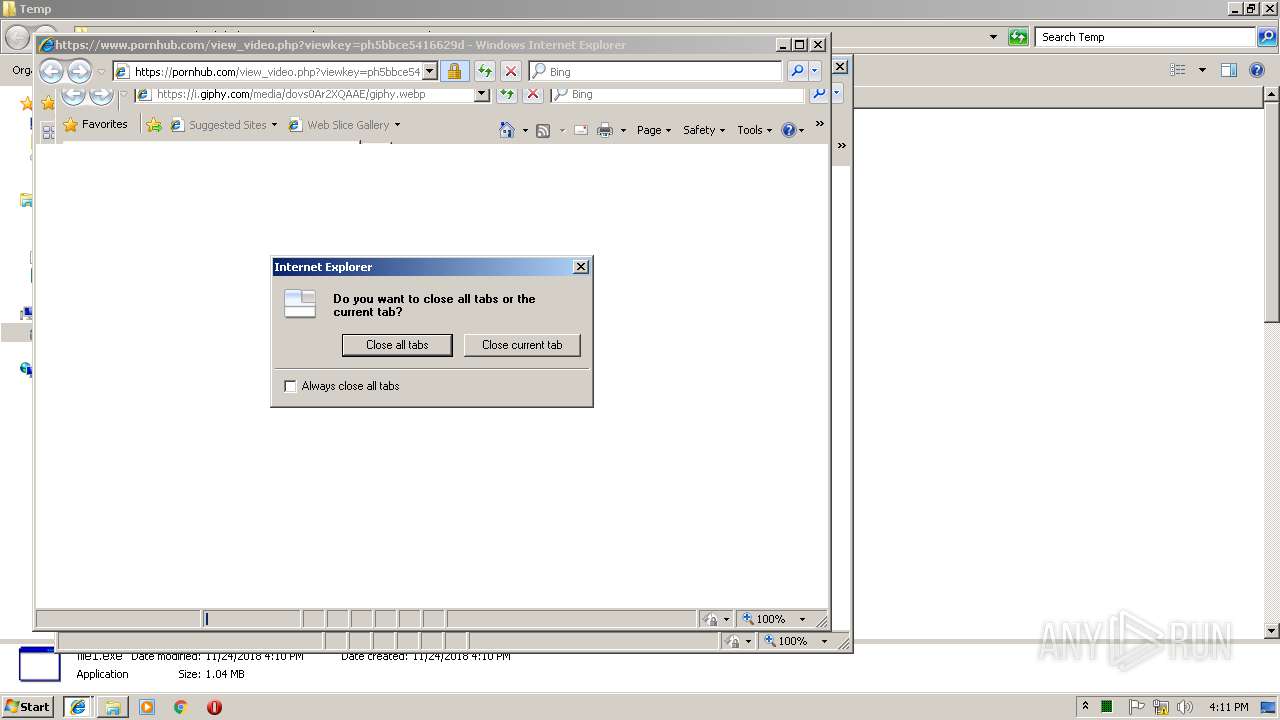Stop loading in the front IE window
1280x720 pixels.
tap(510, 72)
